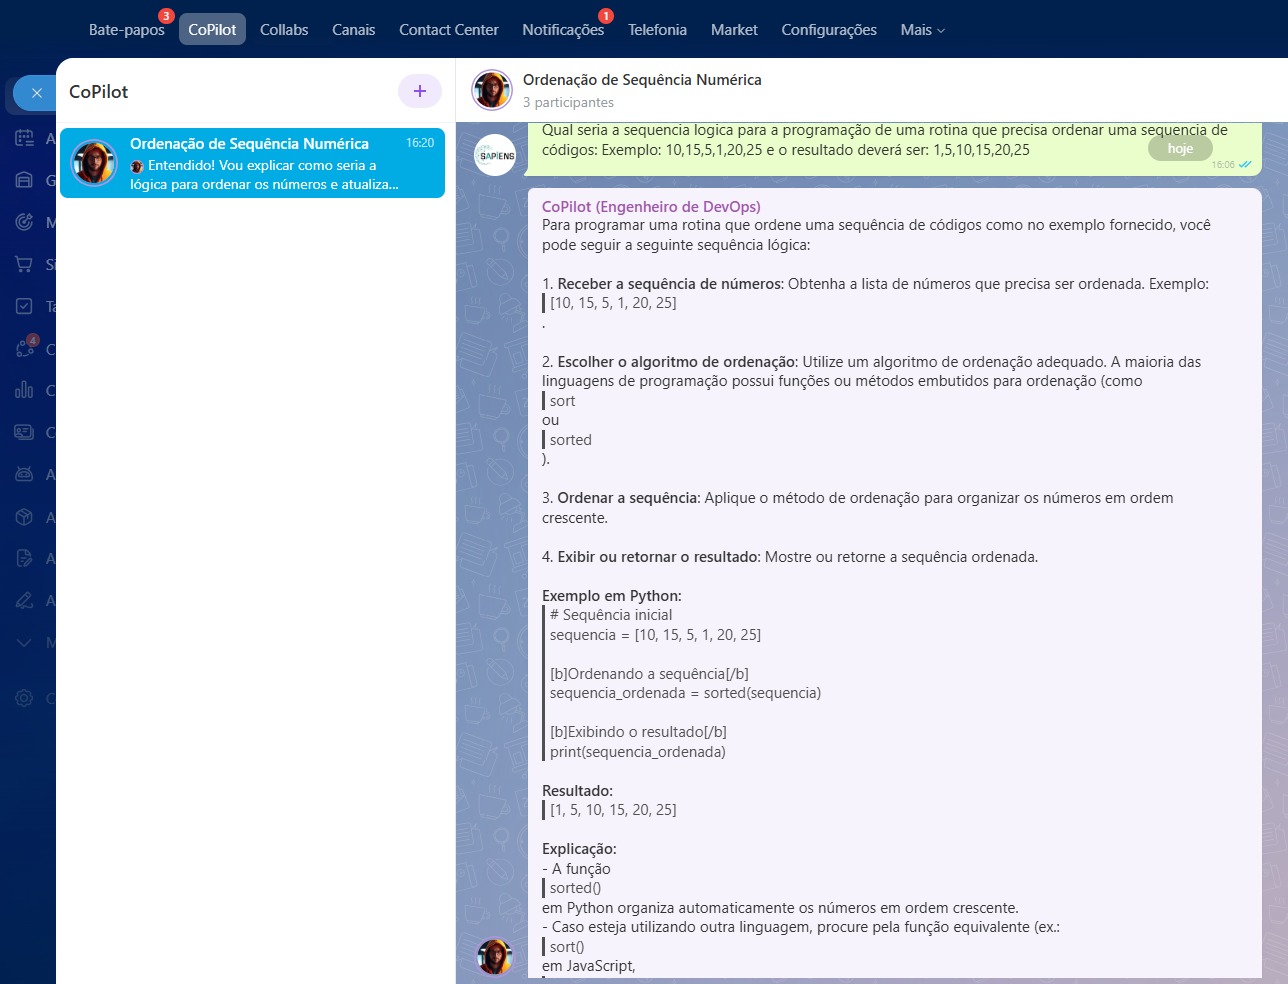Open the Configurações menu item

tap(828, 30)
